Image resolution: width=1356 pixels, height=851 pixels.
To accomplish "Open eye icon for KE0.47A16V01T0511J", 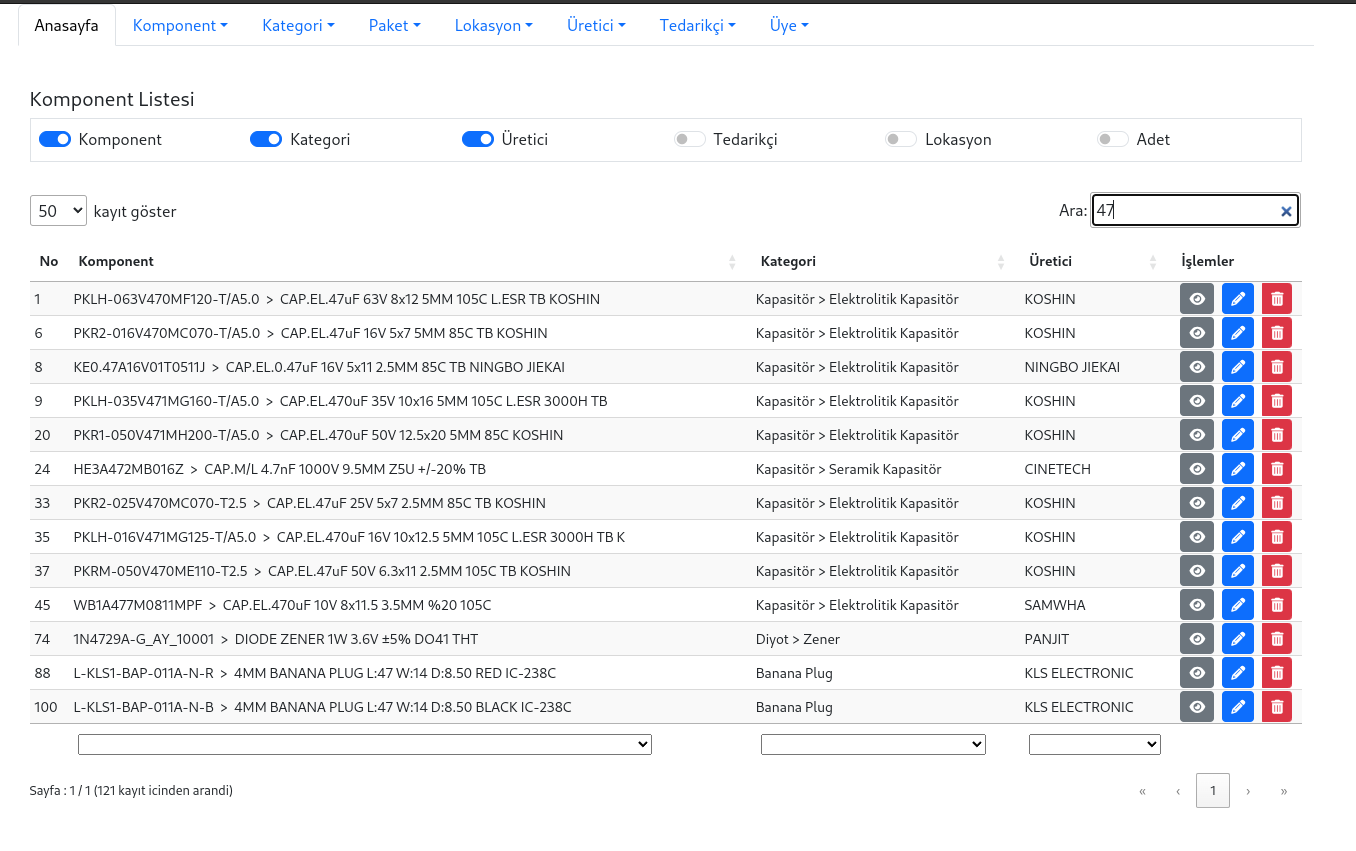I will pyautogui.click(x=1197, y=367).
